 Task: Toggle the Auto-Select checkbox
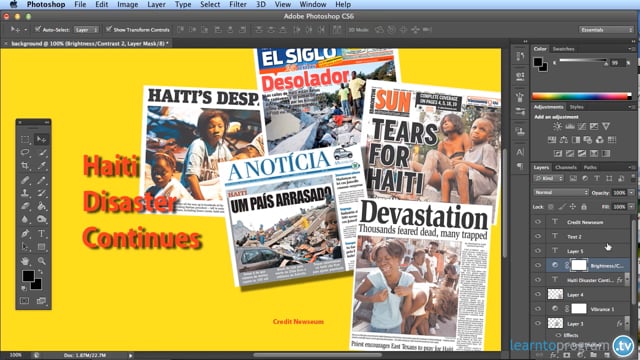tap(38, 29)
